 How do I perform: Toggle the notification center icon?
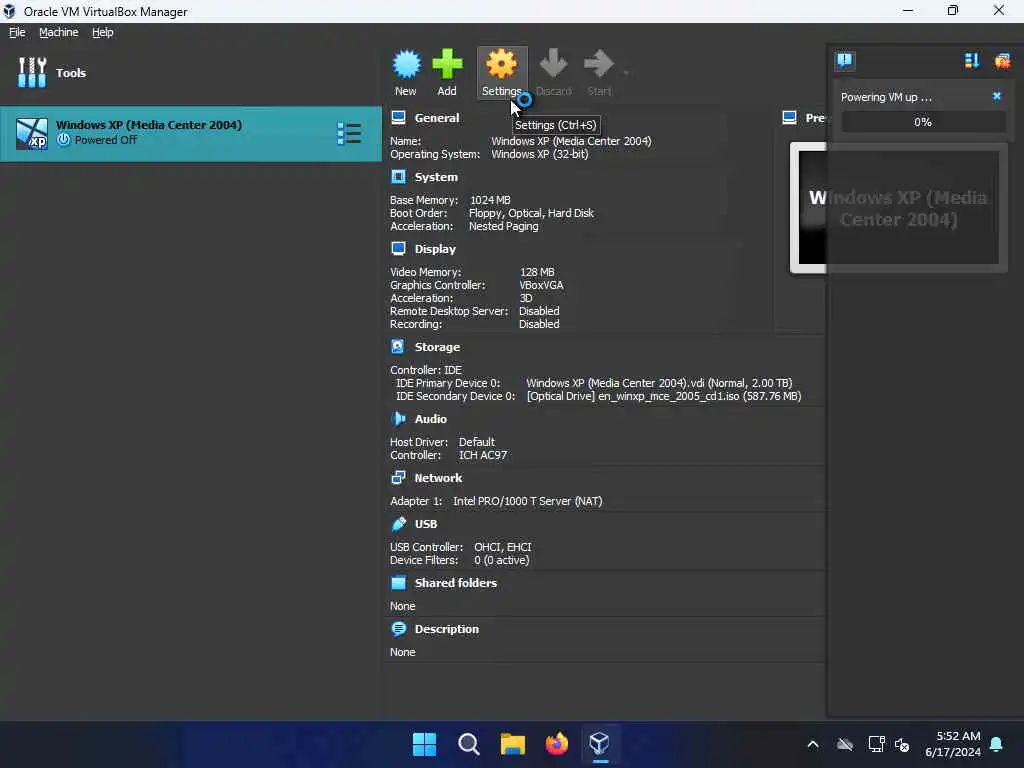pyautogui.click(x=844, y=61)
